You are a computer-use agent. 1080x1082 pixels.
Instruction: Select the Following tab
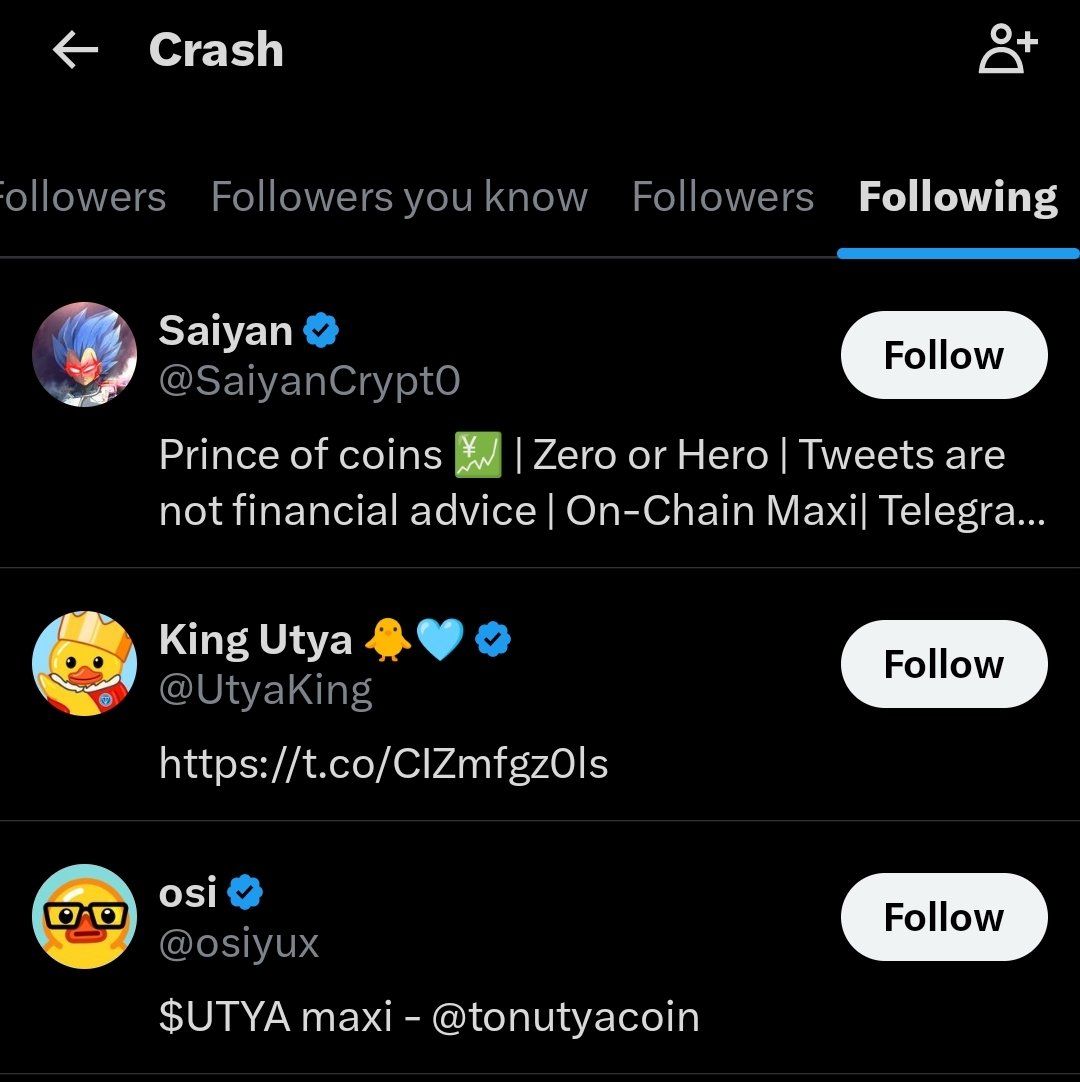[x=957, y=197]
